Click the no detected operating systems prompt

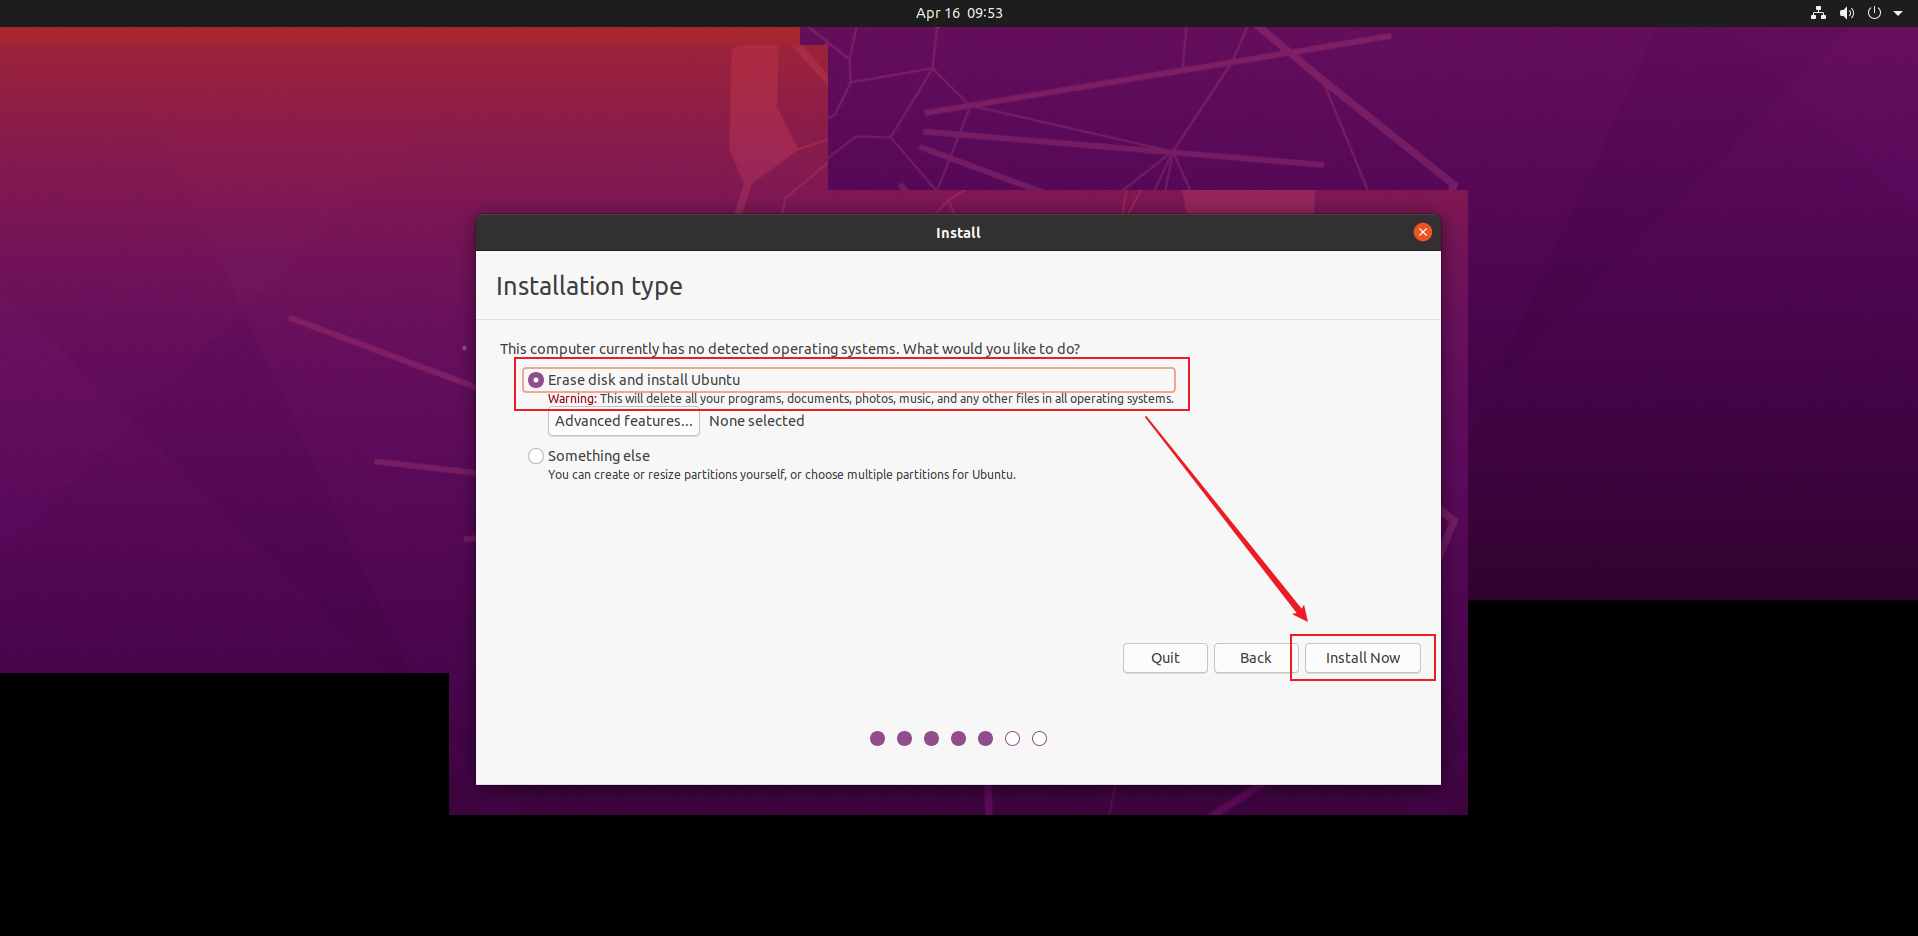click(790, 349)
